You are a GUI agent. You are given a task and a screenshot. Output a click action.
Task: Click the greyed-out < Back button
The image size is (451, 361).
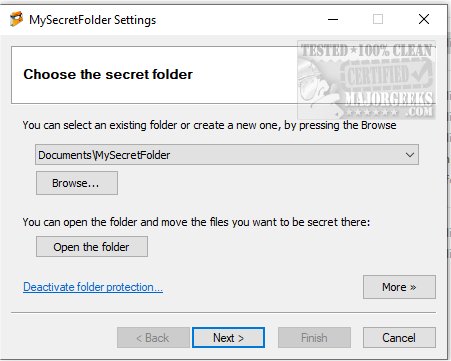pyautogui.click(x=153, y=338)
